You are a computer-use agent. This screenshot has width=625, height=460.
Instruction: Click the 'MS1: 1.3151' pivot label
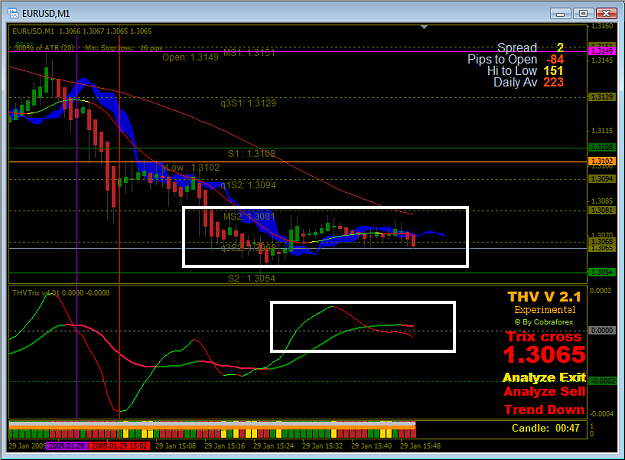point(249,53)
